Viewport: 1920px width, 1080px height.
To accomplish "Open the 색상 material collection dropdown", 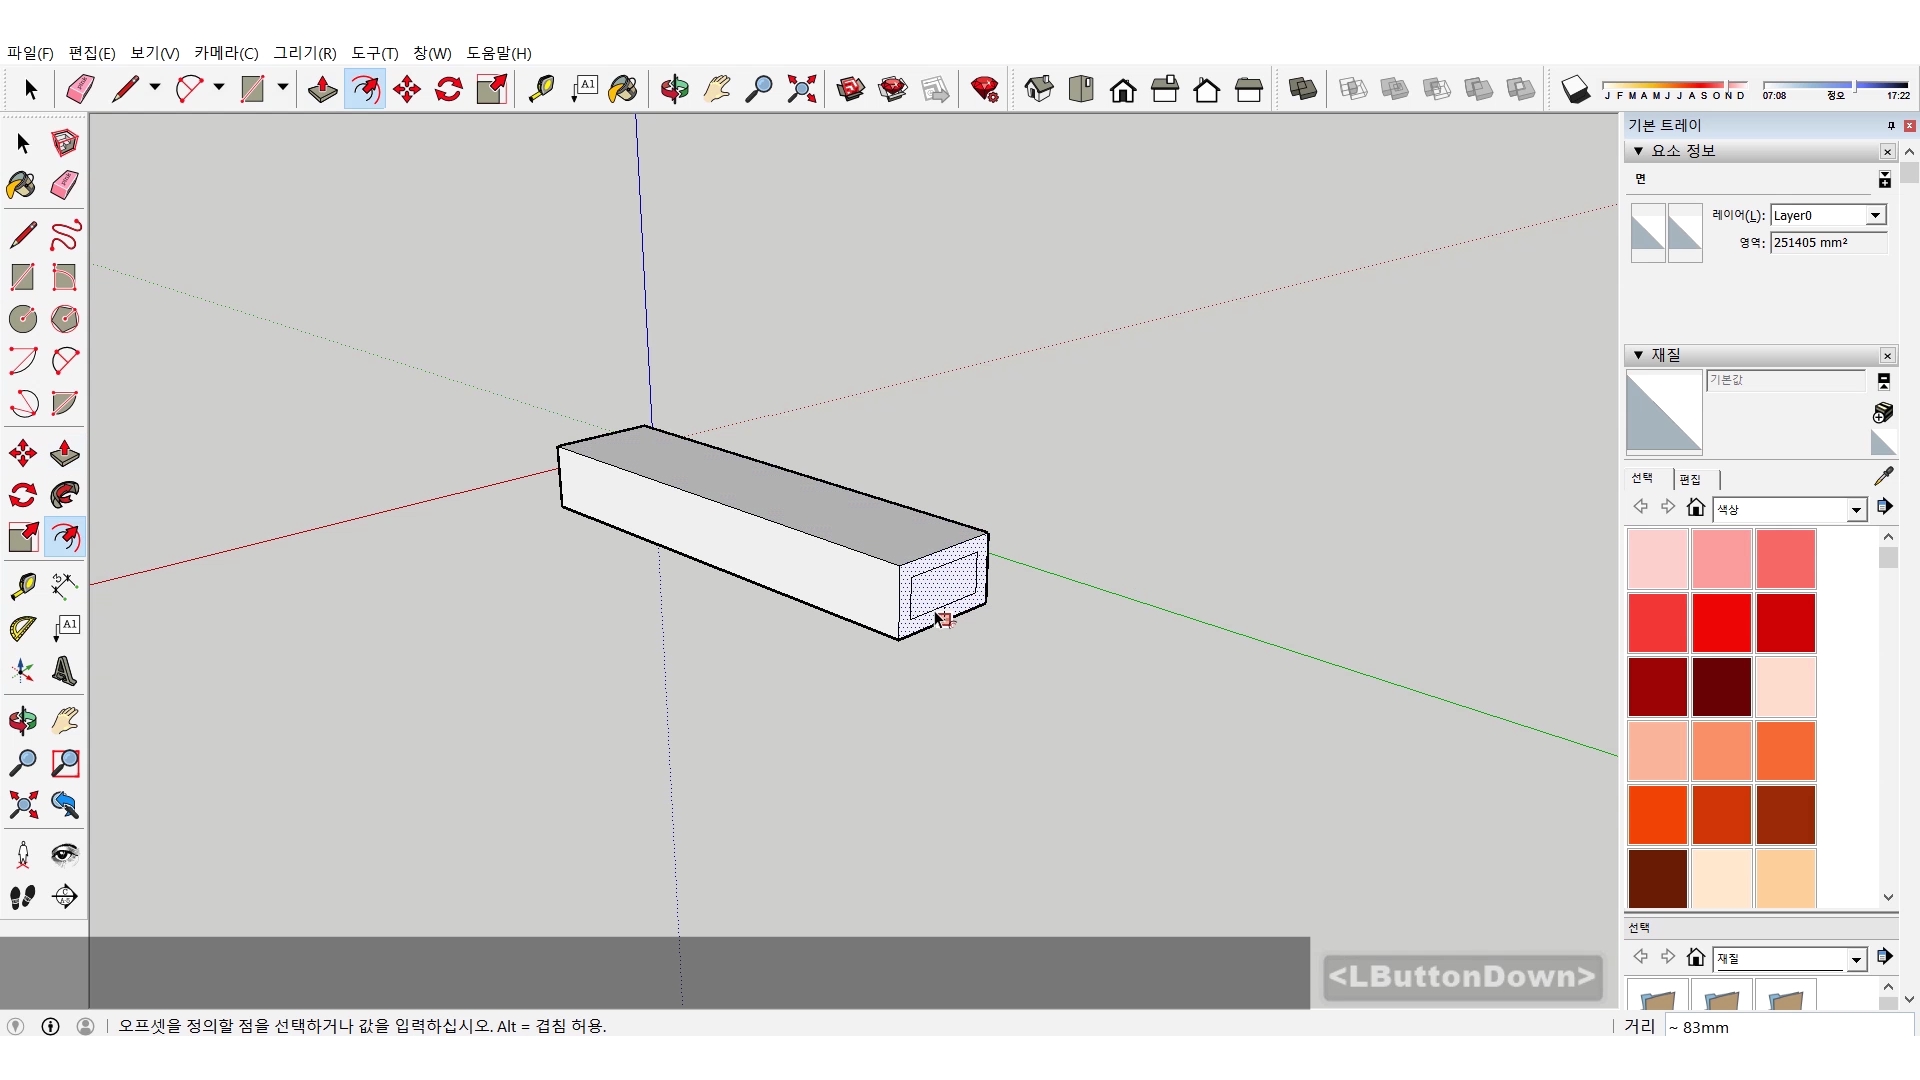I will pos(1856,510).
